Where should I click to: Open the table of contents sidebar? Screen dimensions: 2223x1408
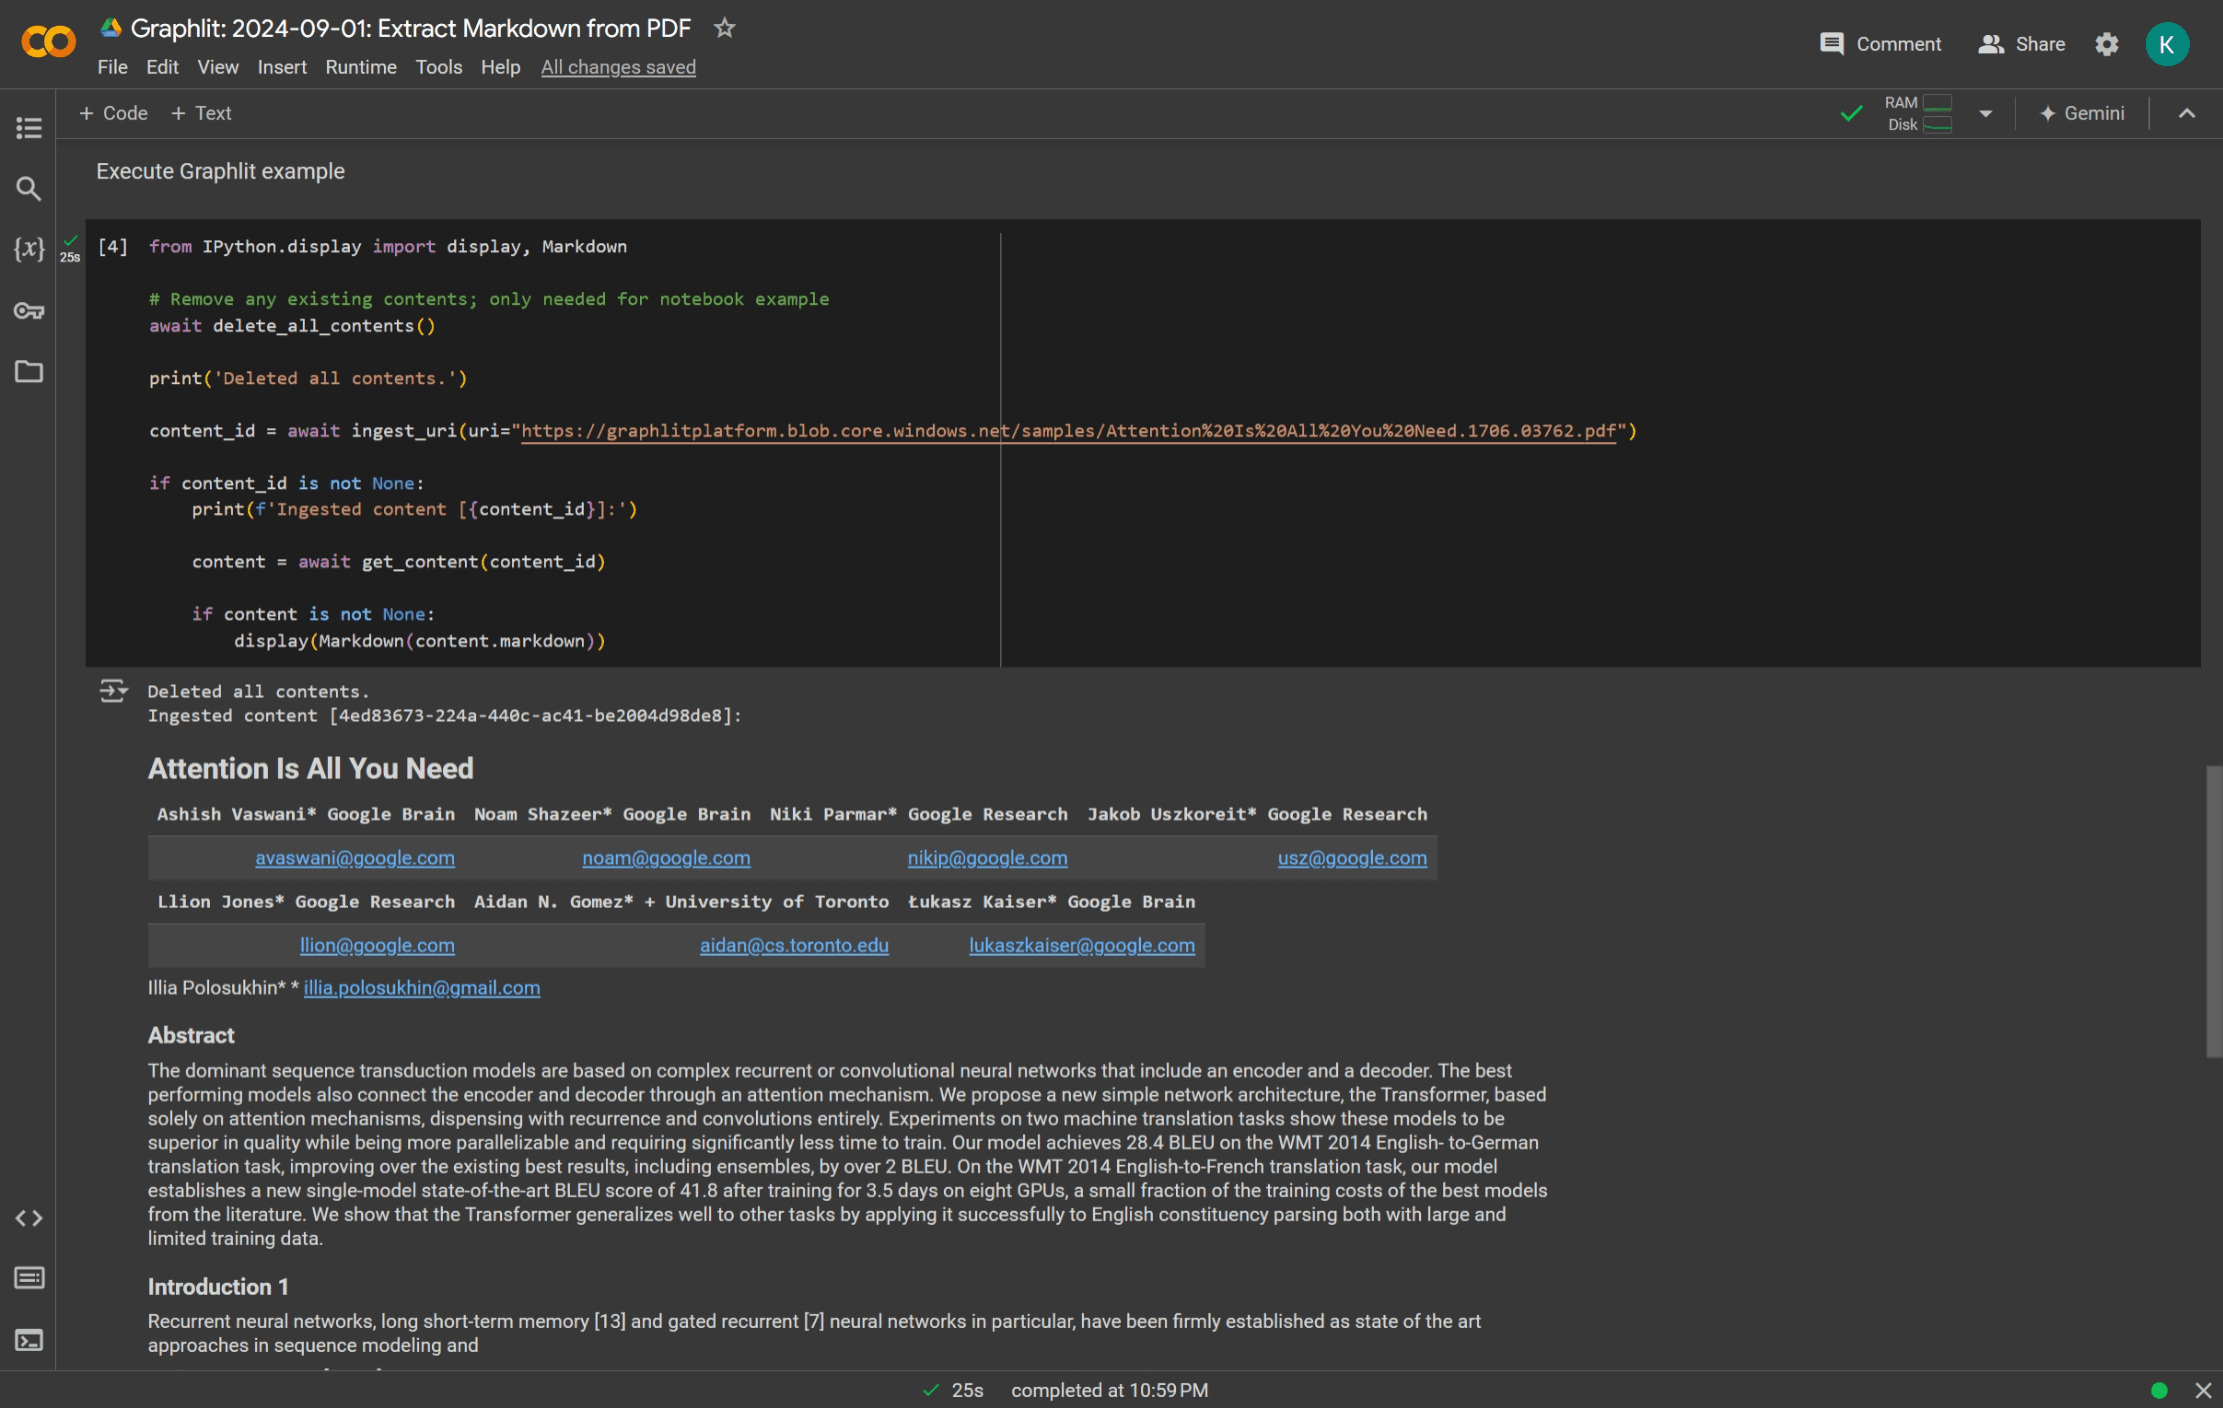point(28,128)
